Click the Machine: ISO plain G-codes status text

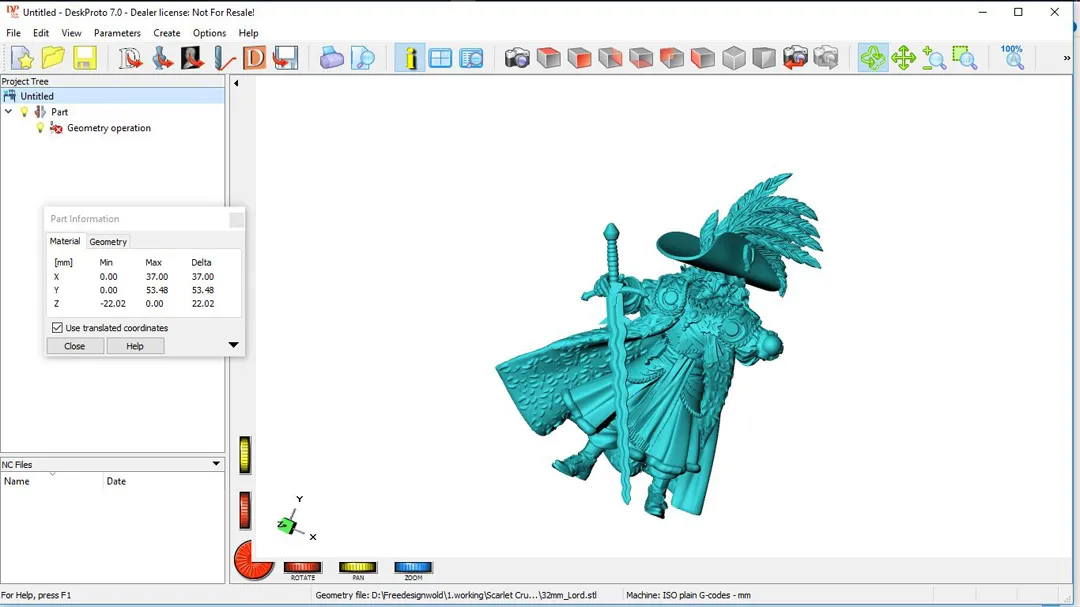[688, 595]
